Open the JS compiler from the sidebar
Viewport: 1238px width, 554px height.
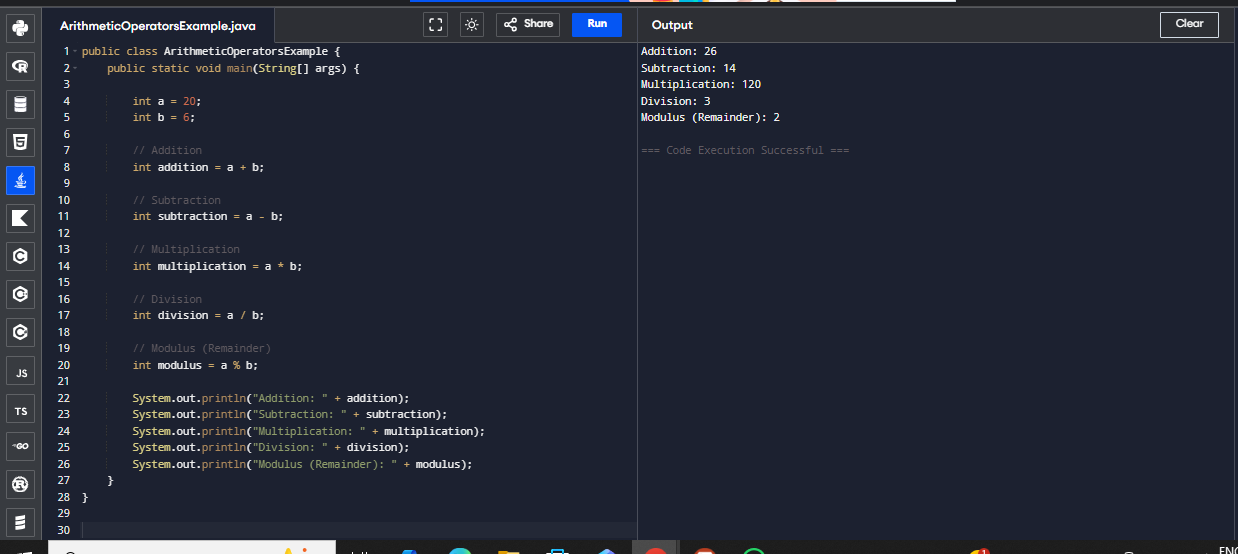[20, 372]
